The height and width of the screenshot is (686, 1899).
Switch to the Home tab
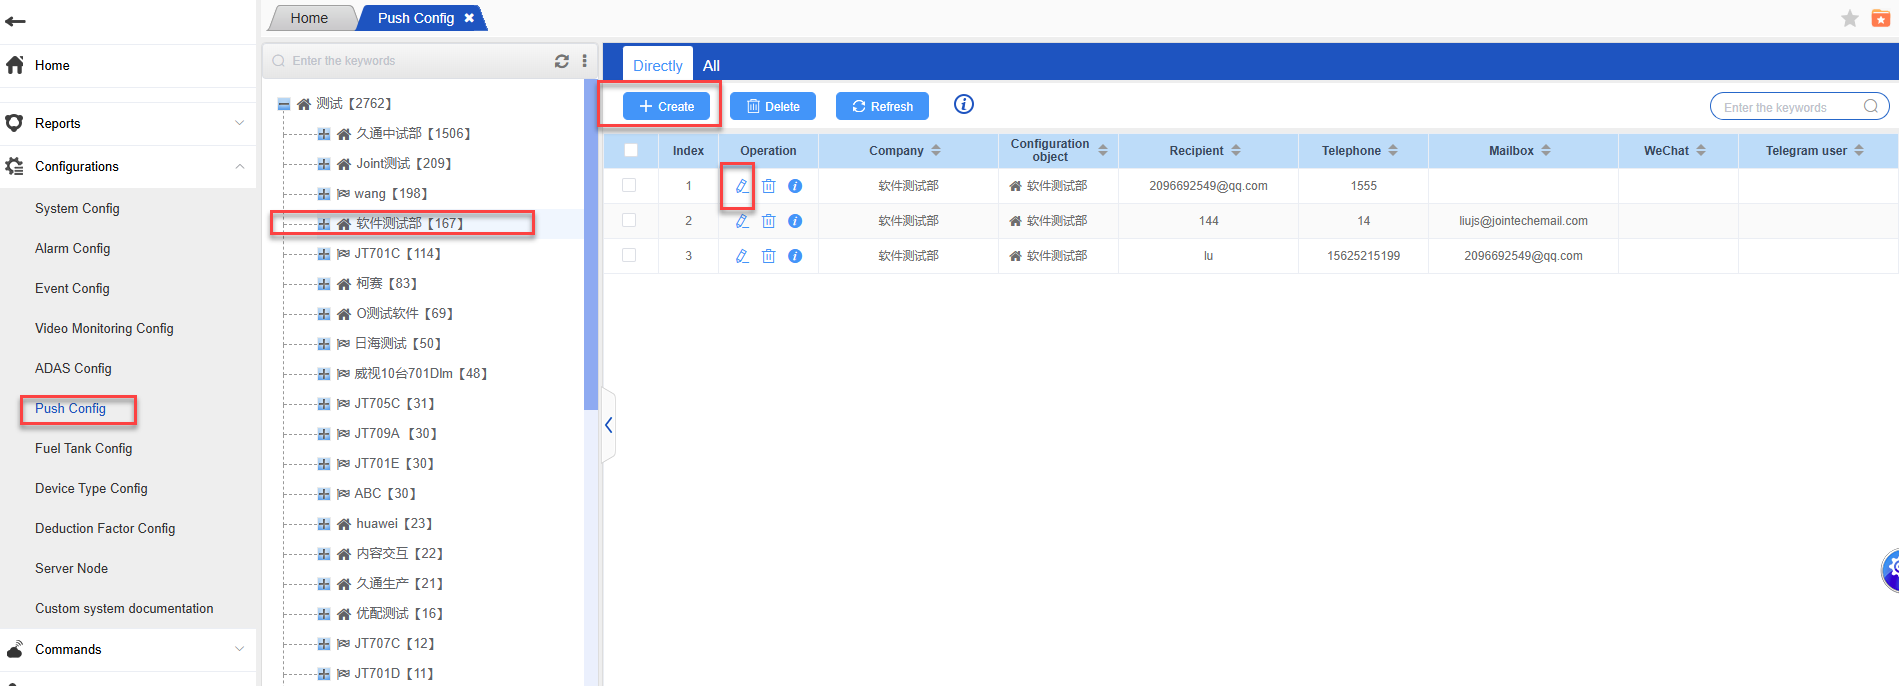(309, 18)
